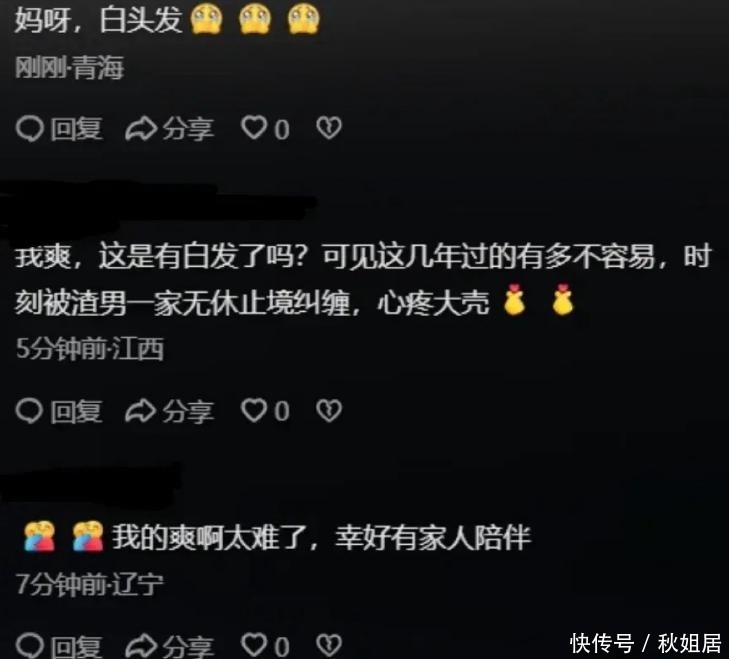Tap share arrow icon under Qinghai comment
Viewport: 729px width, 659px height.
141,129
